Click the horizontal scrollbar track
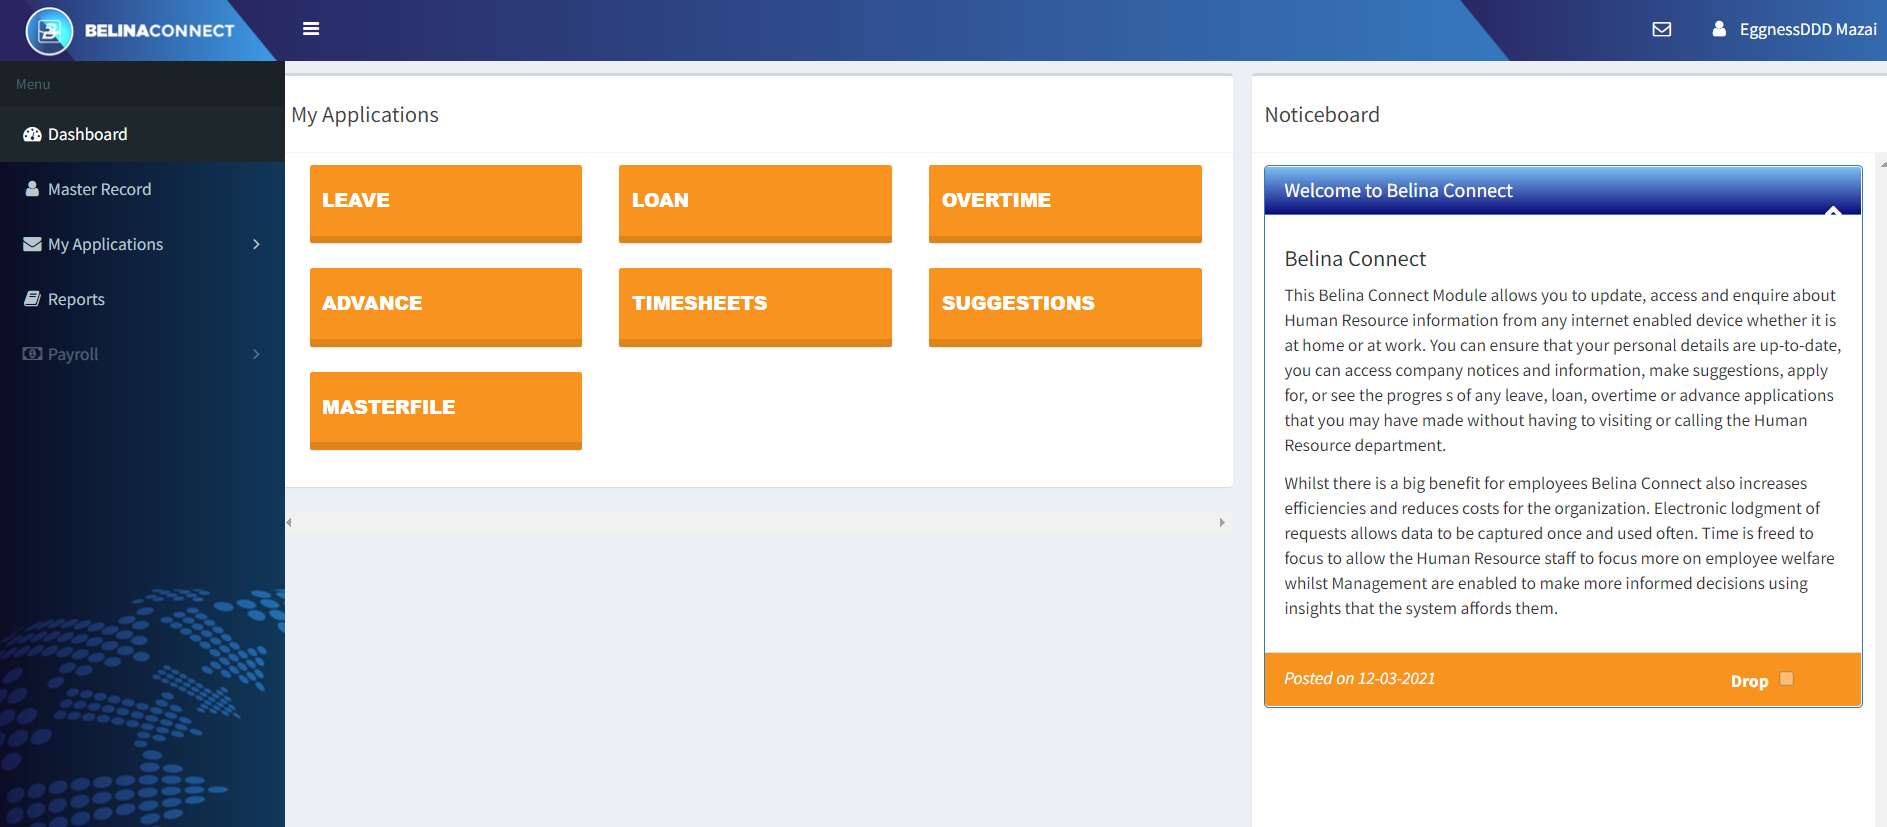This screenshot has width=1887, height=827. [756, 522]
